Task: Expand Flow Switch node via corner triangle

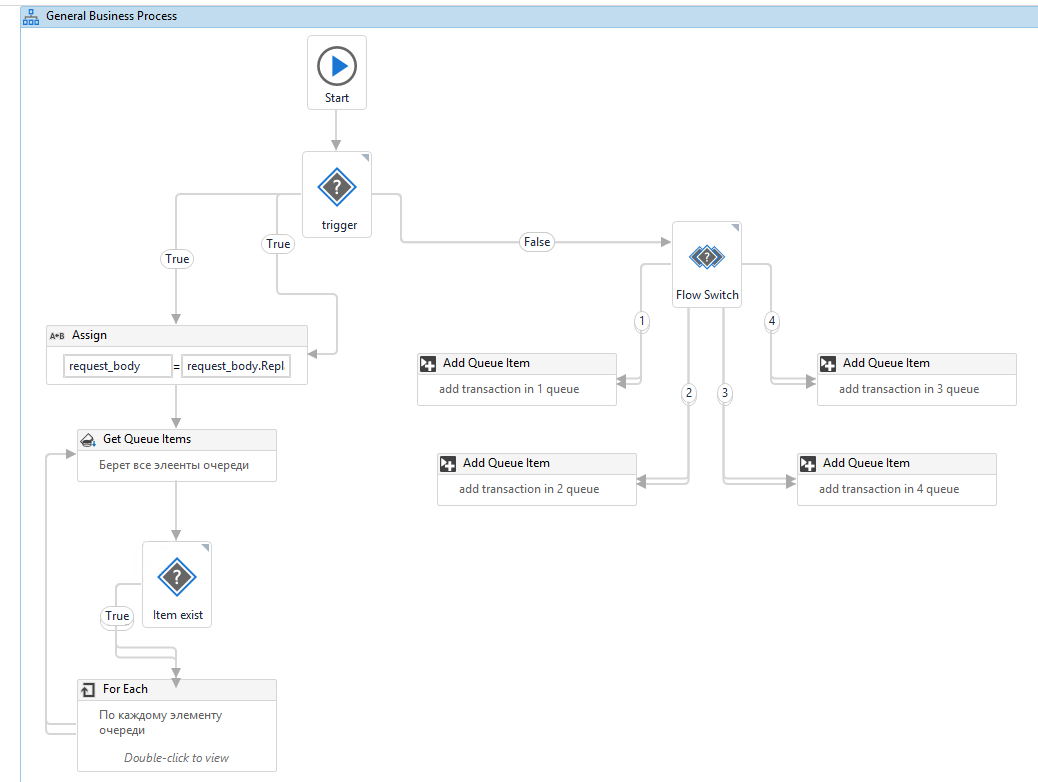Action: click(735, 227)
